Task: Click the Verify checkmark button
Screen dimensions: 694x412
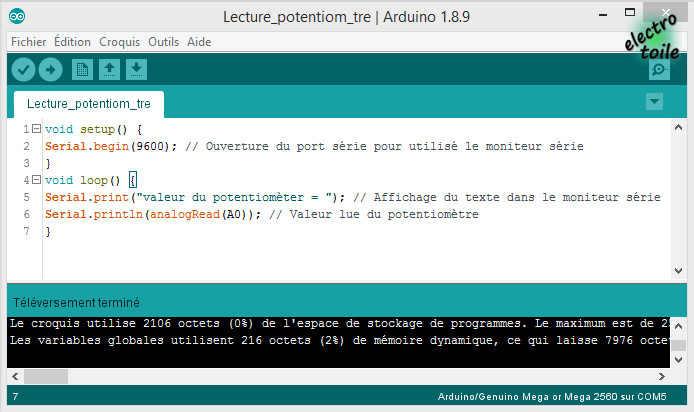Action: (x=23, y=69)
